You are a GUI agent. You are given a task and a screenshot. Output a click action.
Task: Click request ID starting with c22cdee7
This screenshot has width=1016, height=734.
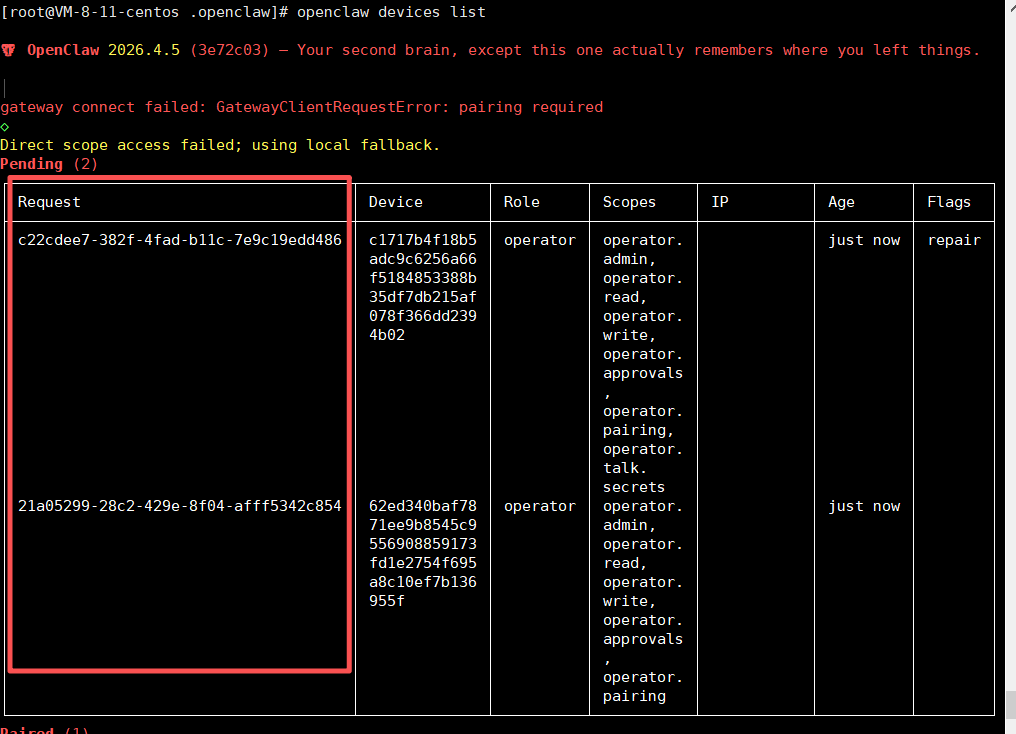(x=180, y=240)
